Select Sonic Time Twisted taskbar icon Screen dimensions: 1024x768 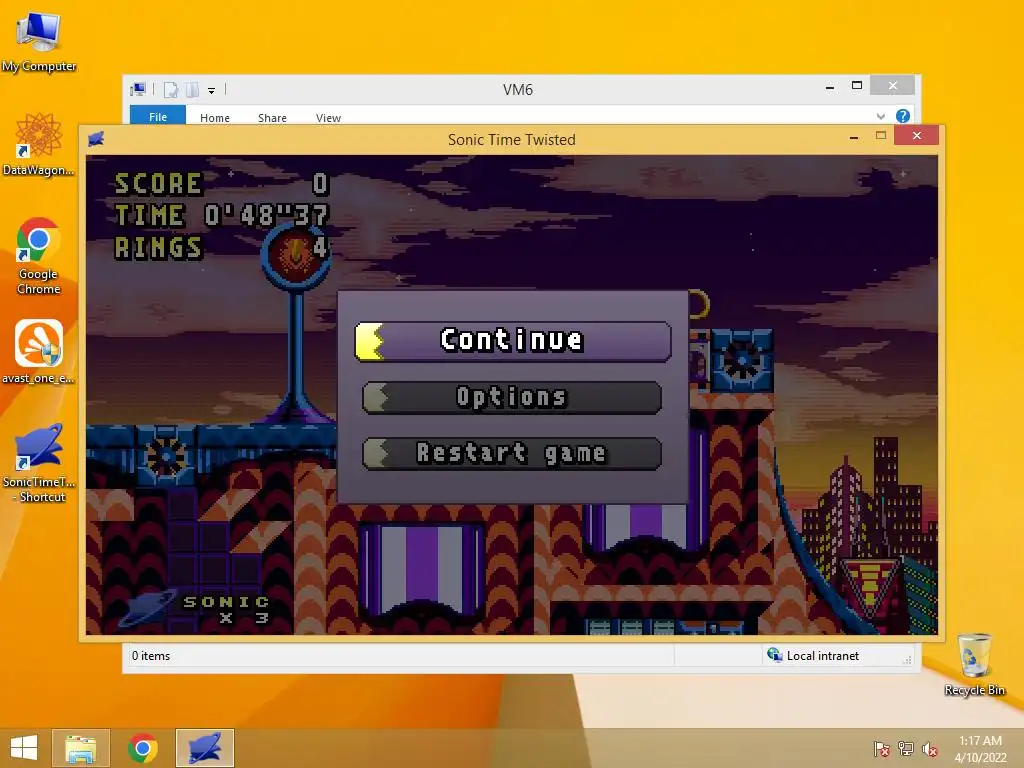[x=204, y=748]
